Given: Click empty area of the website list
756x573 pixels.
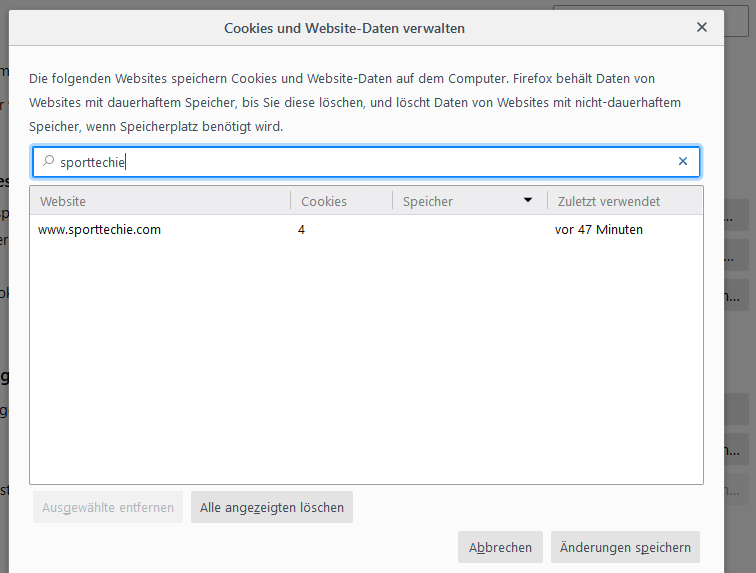Looking at the screenshot, I should [366, 360].
